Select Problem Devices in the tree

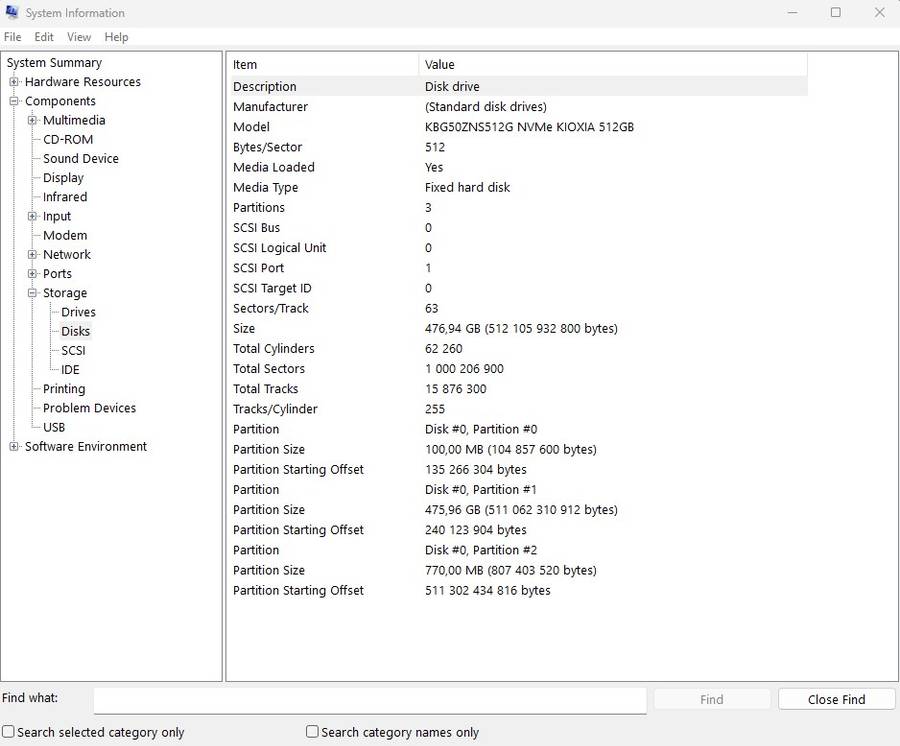click(89, 408)
